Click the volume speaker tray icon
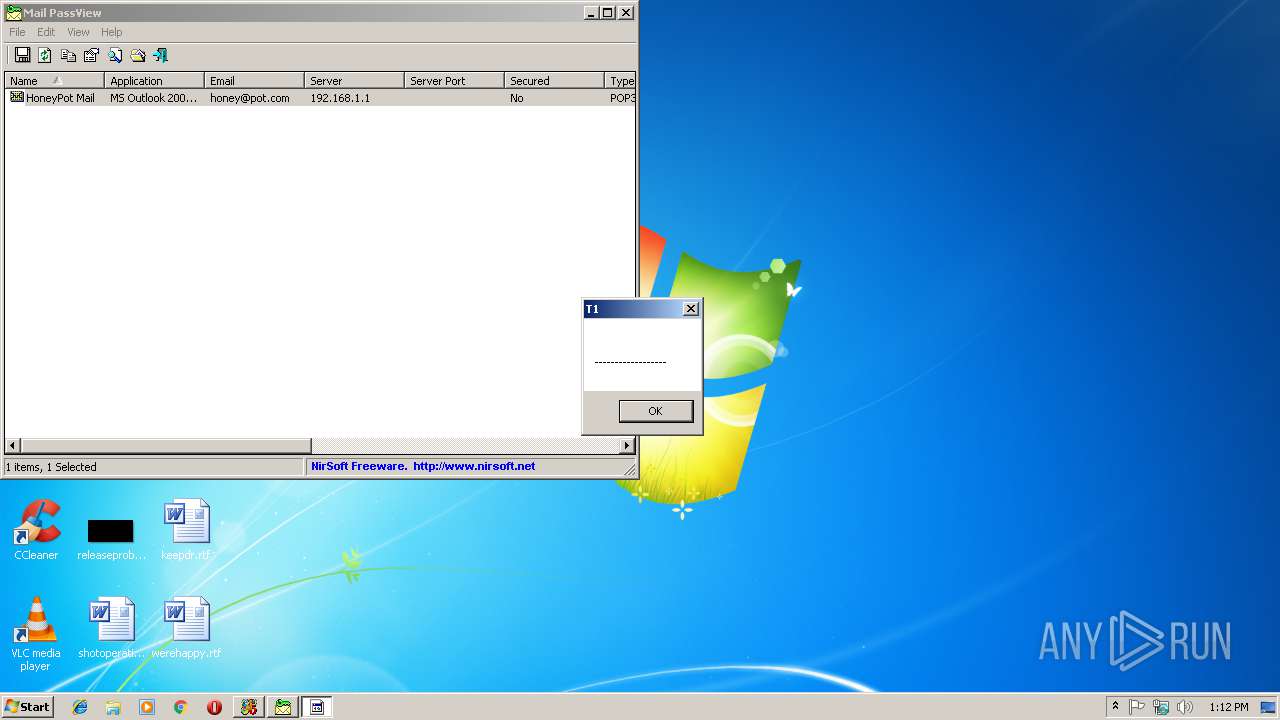 click(x=1185, y=707)
